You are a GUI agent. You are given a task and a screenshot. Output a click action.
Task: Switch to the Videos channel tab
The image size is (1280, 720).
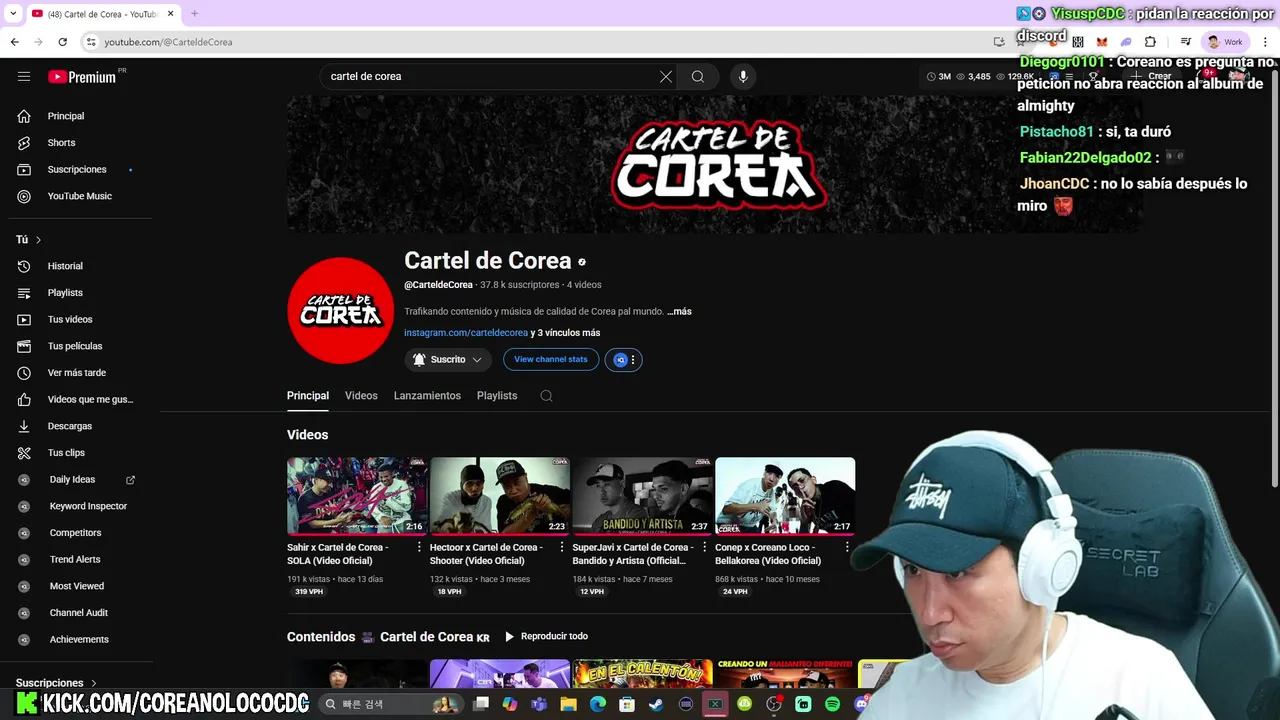point(361,396)
